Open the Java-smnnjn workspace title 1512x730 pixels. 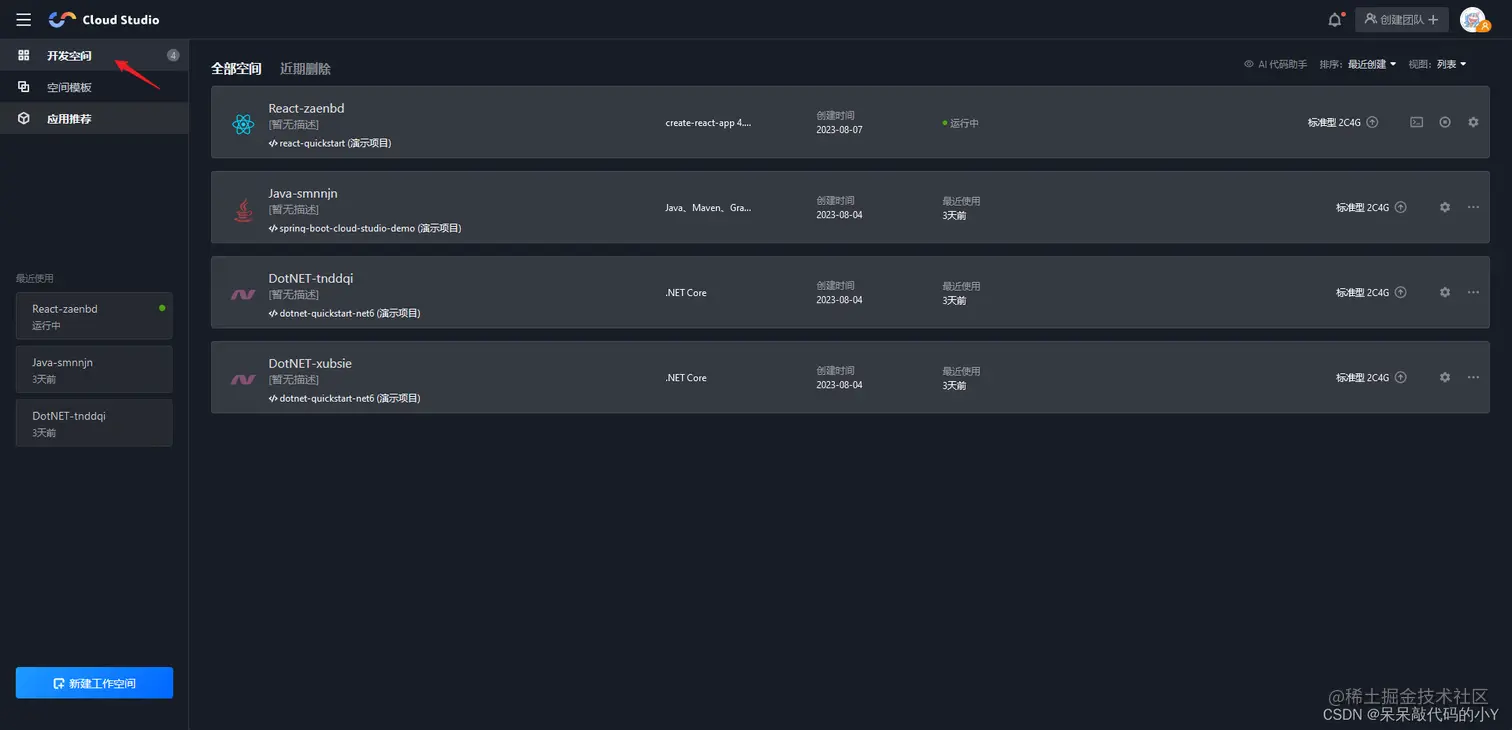pyautogui.click(x=303, y=193)
